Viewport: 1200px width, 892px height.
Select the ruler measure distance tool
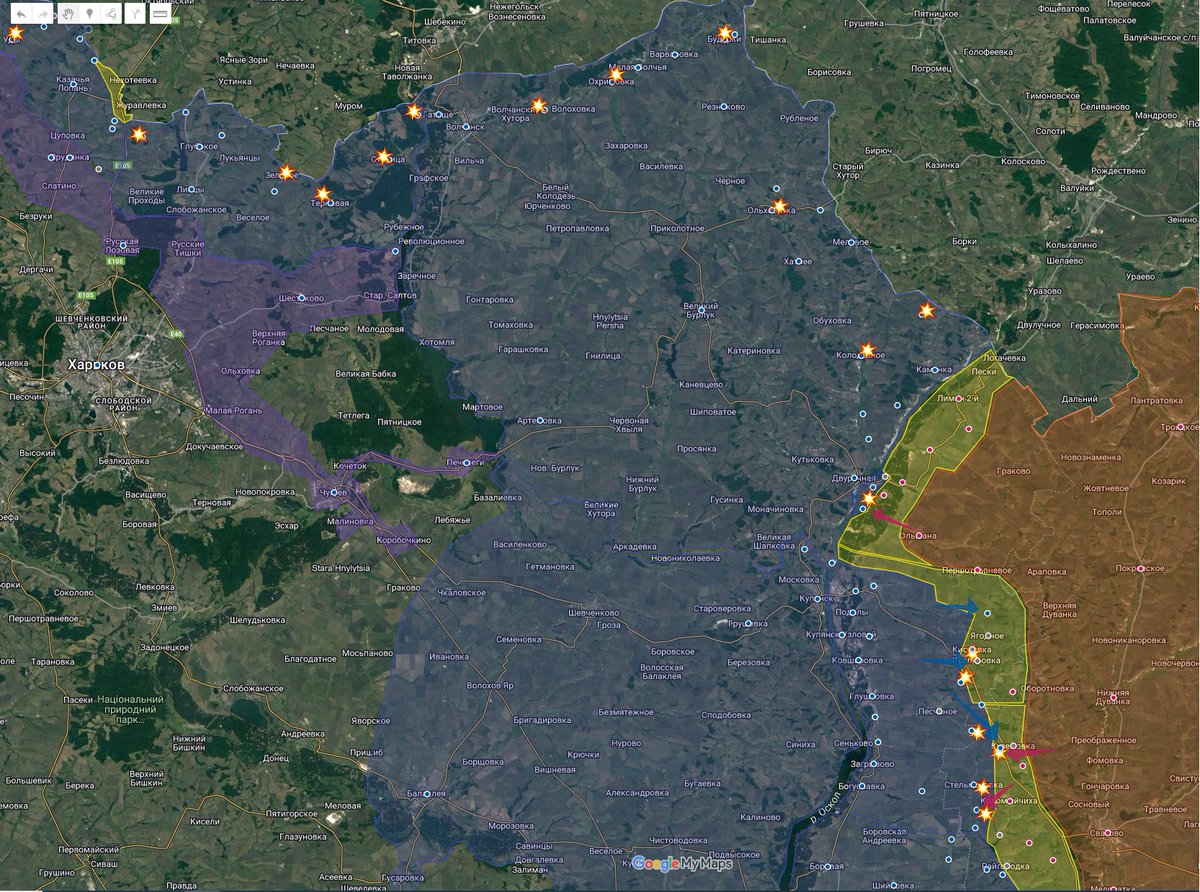click(x=159, y=14)
